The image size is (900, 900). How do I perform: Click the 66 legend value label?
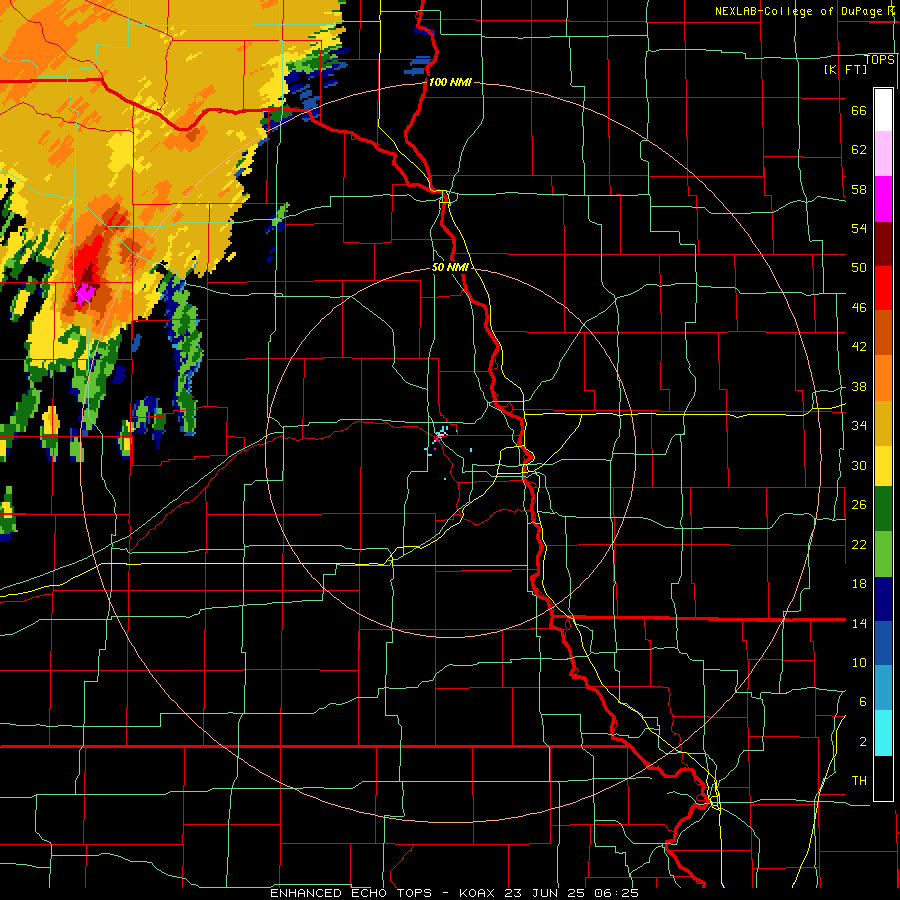point(859,111)
